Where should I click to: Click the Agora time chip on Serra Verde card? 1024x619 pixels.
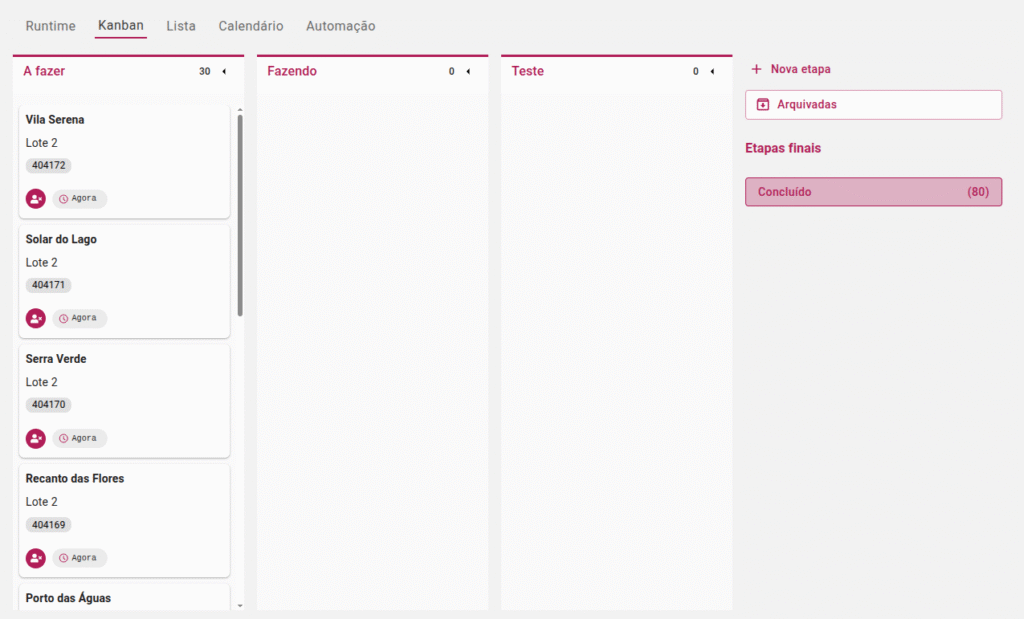coord(80,438)
